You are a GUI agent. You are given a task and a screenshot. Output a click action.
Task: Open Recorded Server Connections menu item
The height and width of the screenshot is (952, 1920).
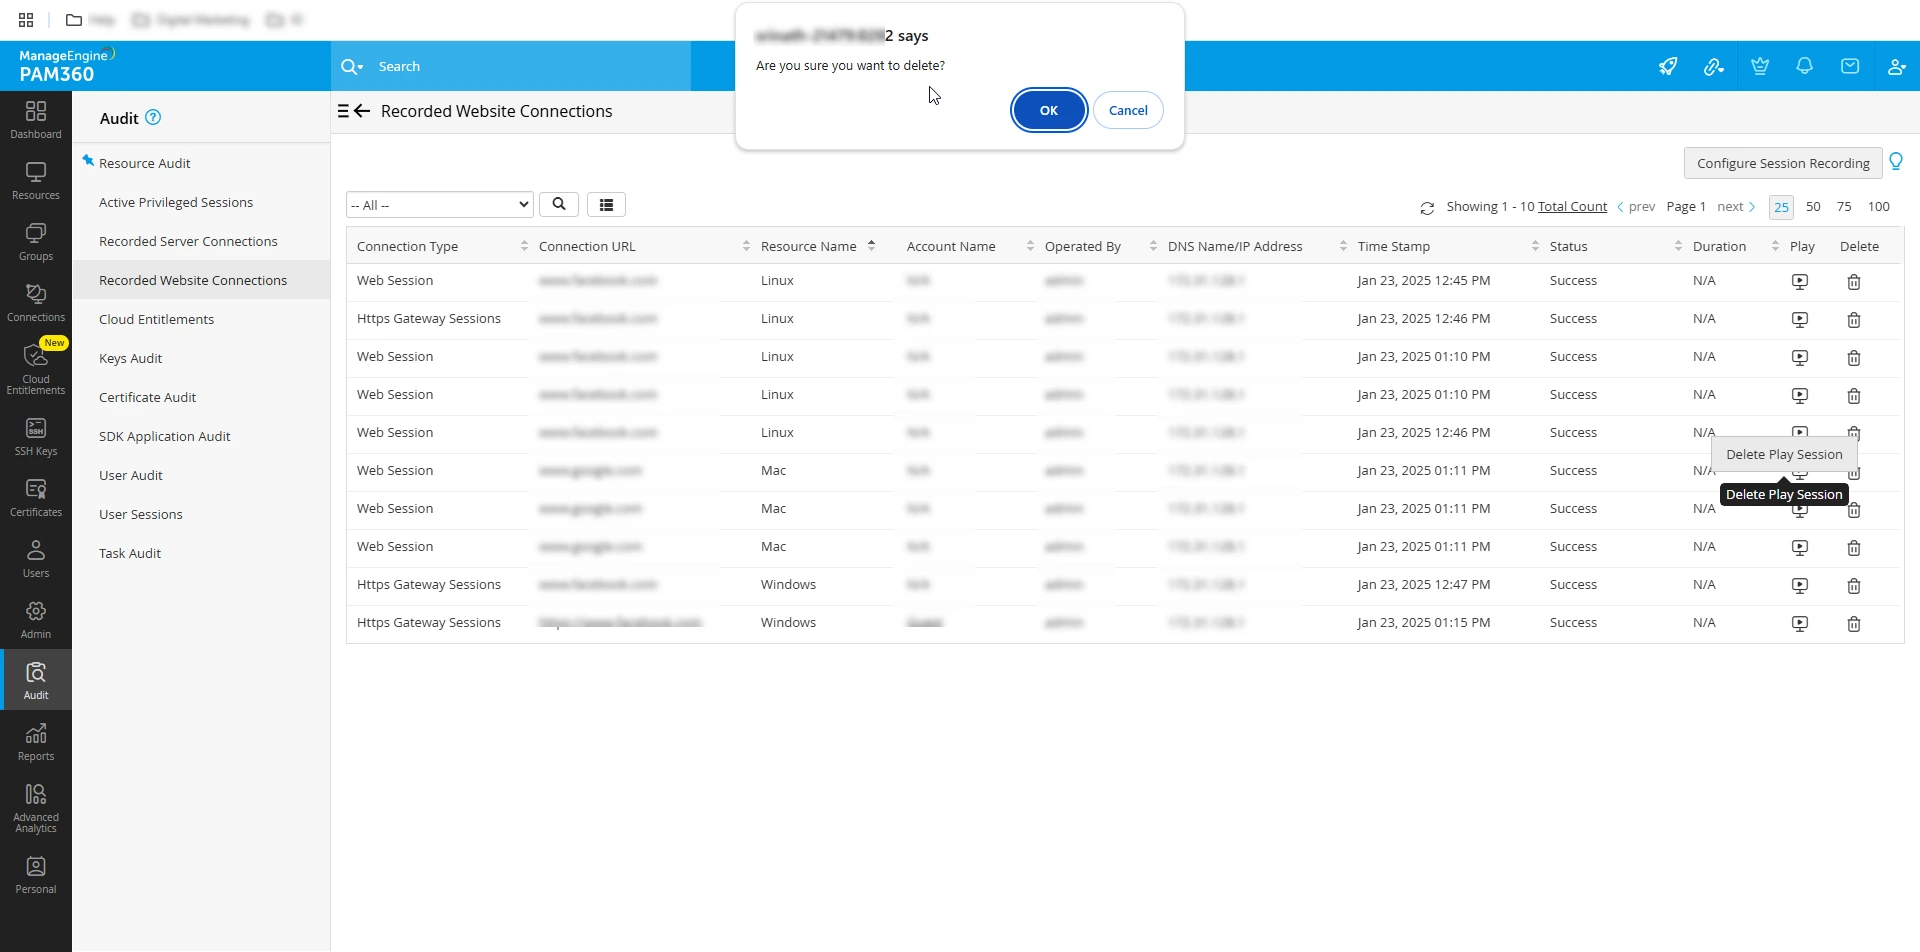coord(188,242)
